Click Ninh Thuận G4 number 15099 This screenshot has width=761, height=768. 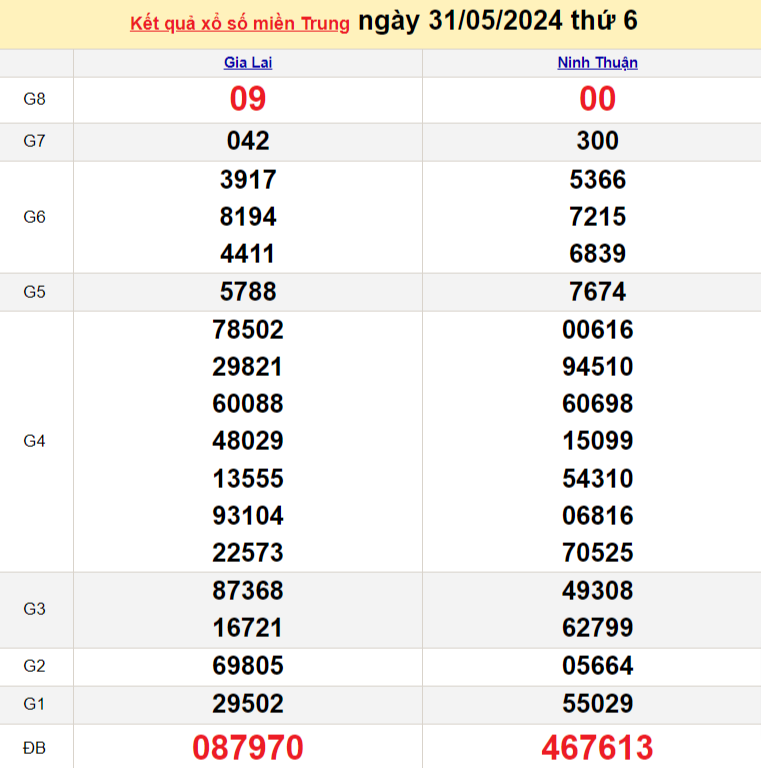[x=597, y=441]
